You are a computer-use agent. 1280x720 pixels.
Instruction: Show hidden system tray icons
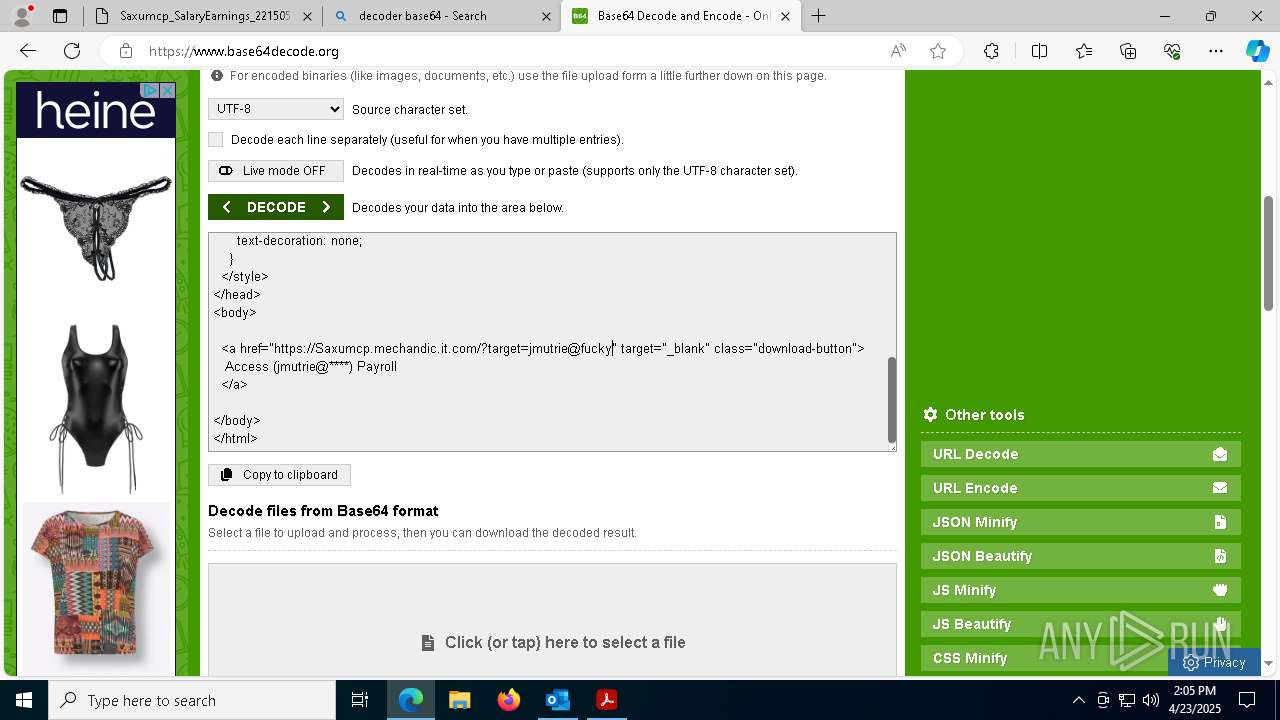click(x=1078, y=700)
